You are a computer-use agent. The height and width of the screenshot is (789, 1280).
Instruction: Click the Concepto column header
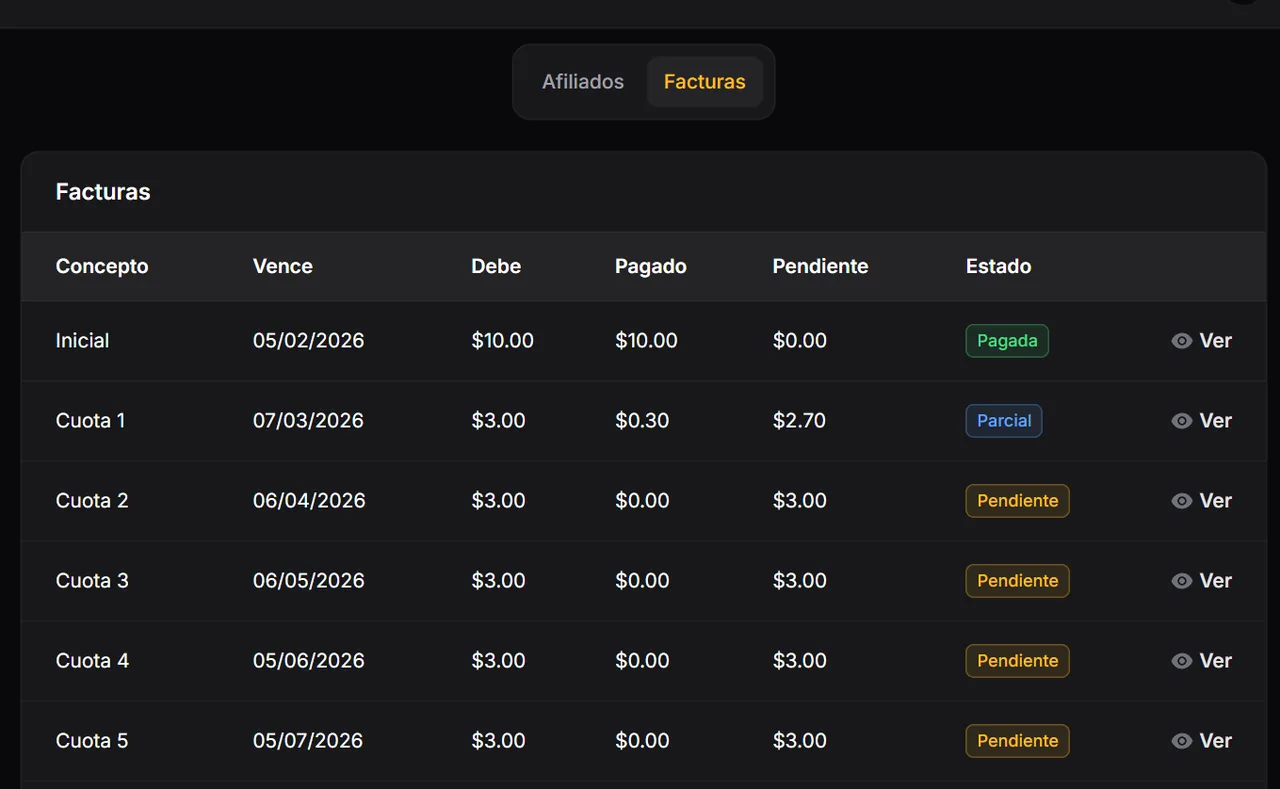point(102,266)
